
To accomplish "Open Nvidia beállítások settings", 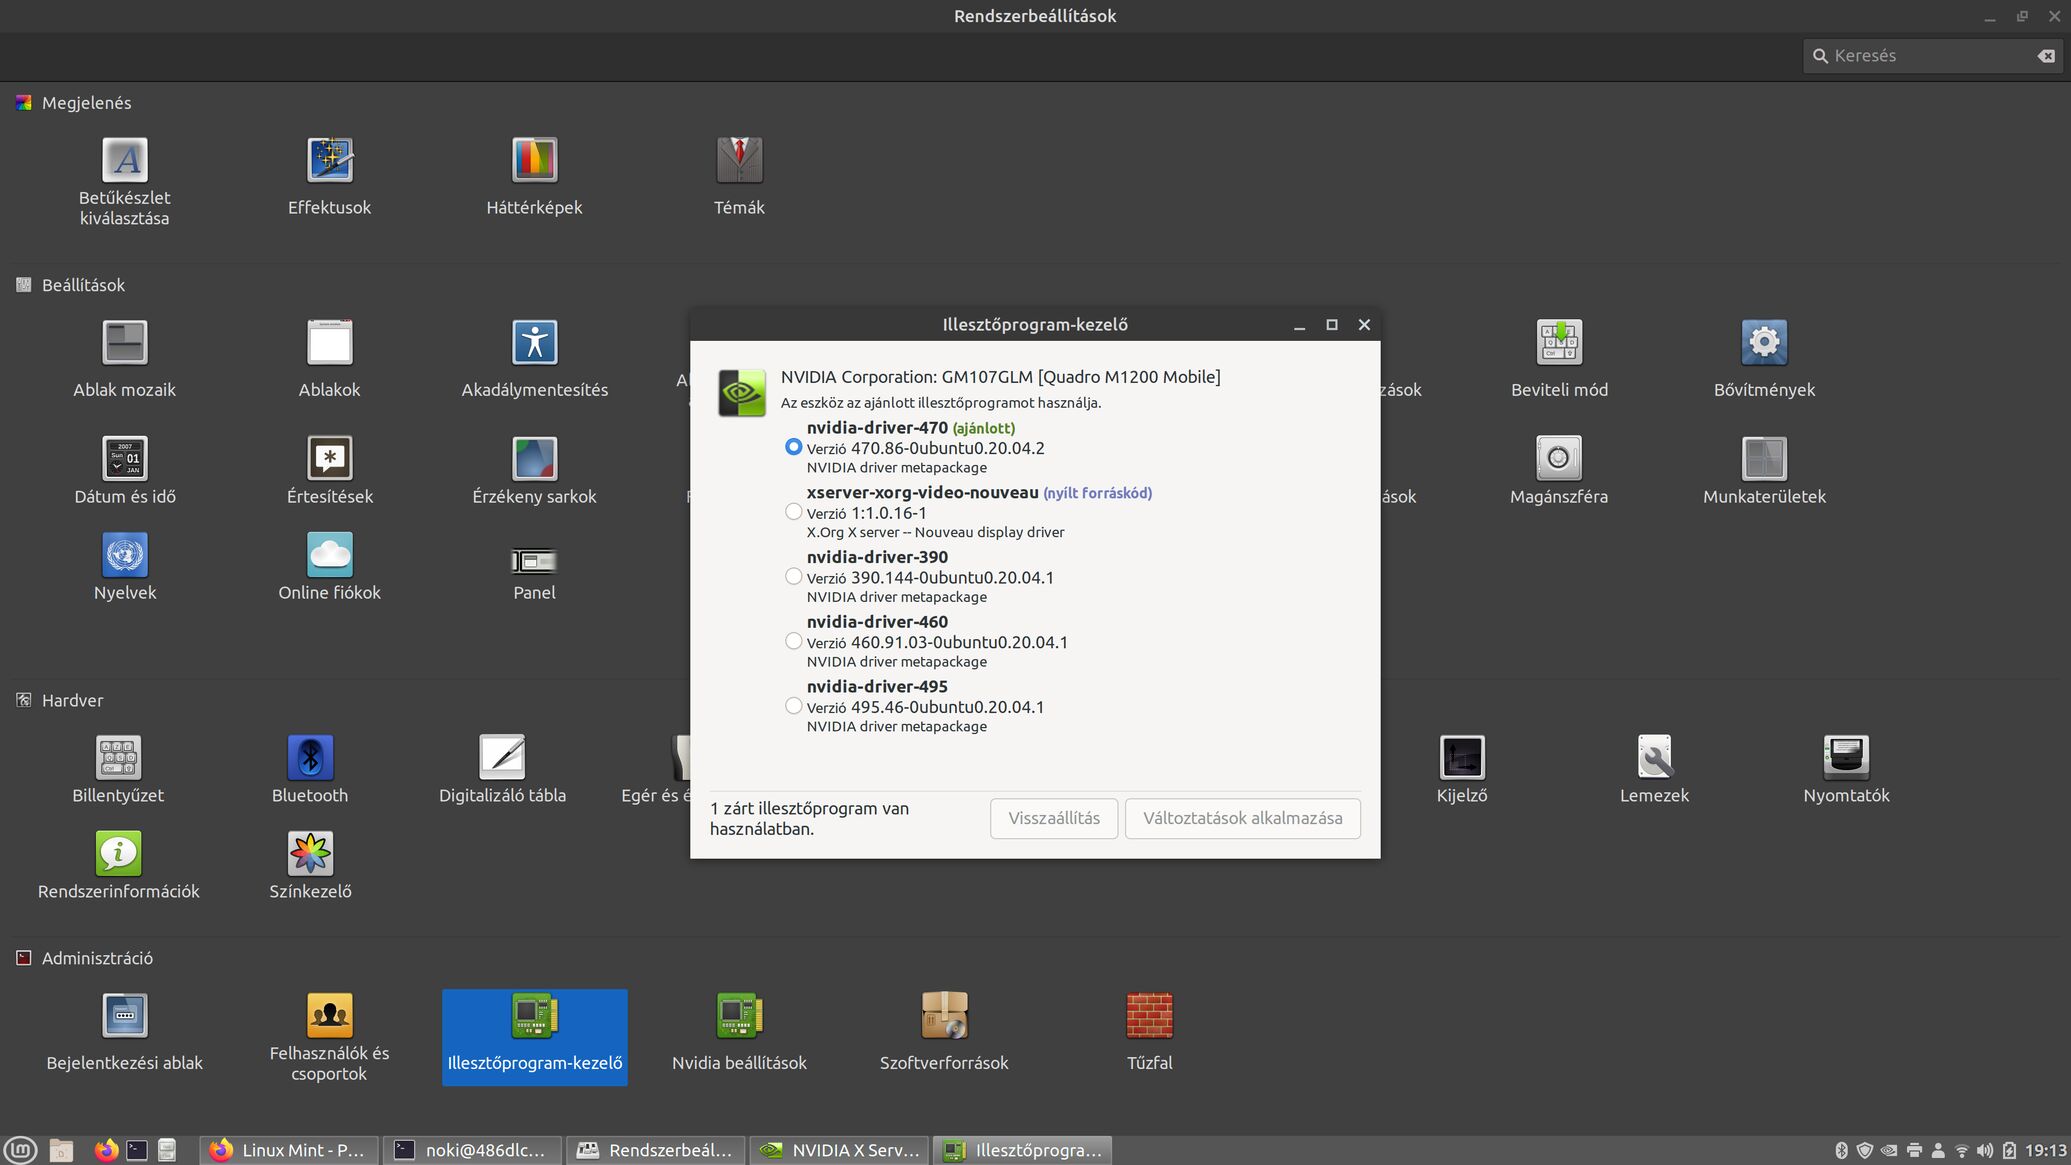I will (x=739, y=1032).
